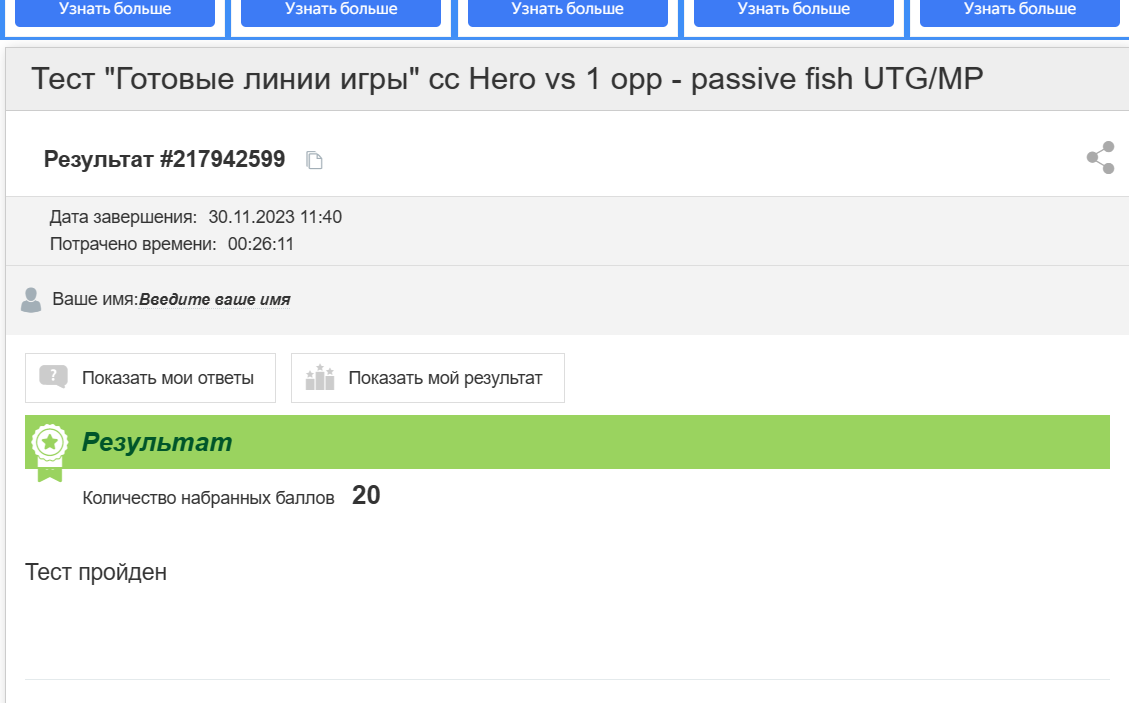This screenshot has height=703, width=1129.
Task: Click the completion date 30.11.2023 11:40
Action: (x=275, y=217)
